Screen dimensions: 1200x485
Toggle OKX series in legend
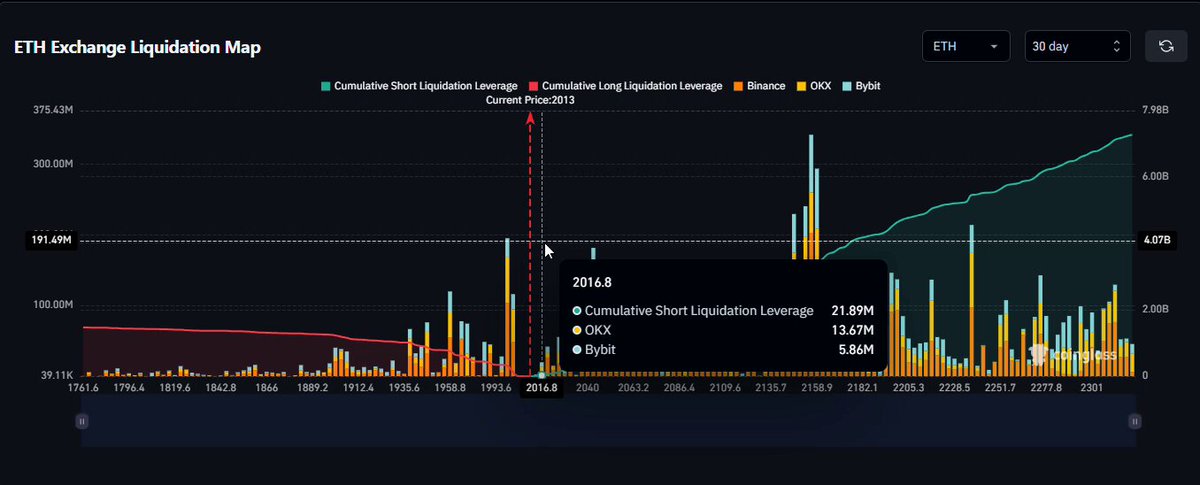(813, 86)
